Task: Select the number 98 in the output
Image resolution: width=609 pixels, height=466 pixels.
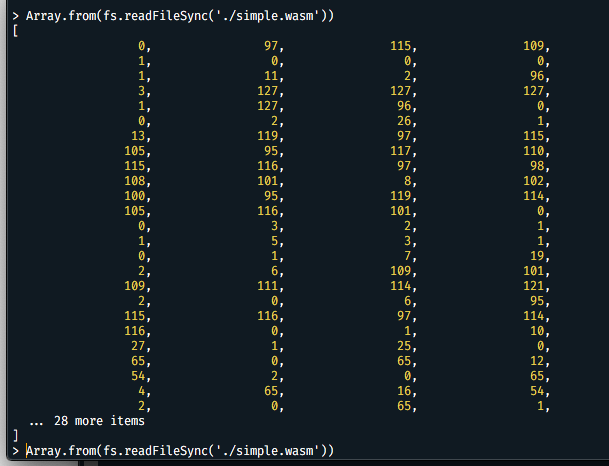Action: 540,165
